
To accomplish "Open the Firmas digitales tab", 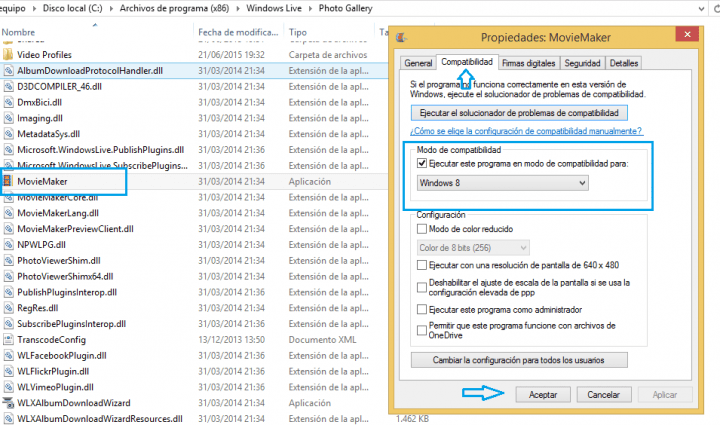I will coord(529,63).
